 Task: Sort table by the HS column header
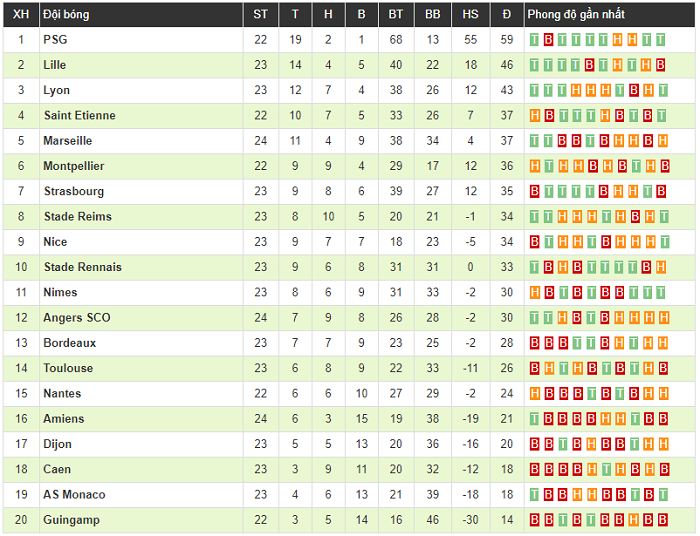pyautogui.click(x=471, y=15)
